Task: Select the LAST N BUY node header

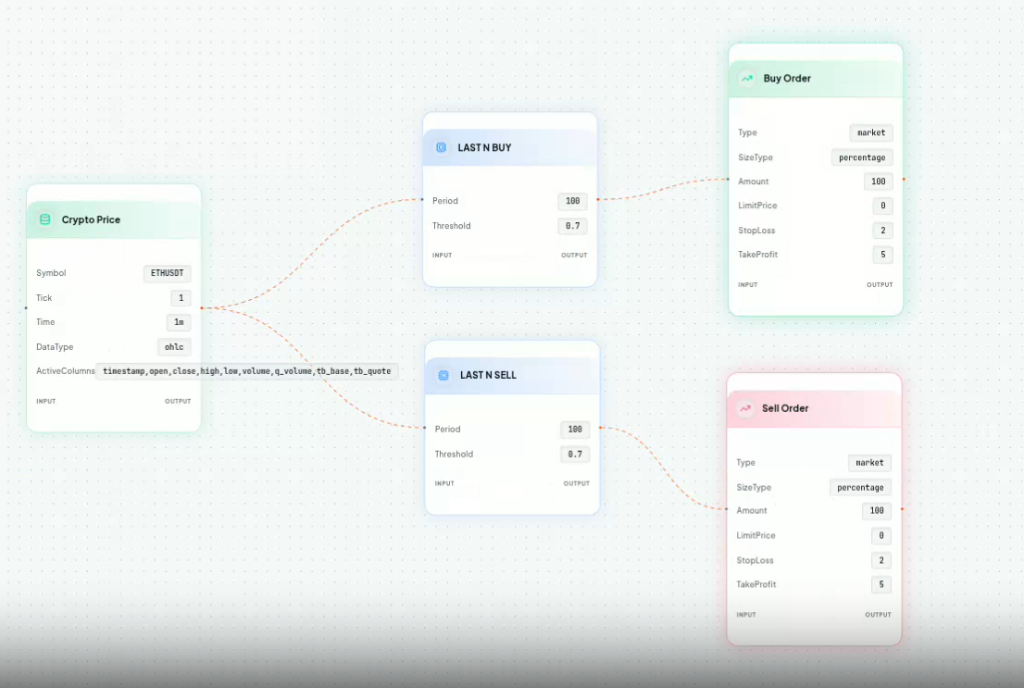Action: (x=510, y=148)
